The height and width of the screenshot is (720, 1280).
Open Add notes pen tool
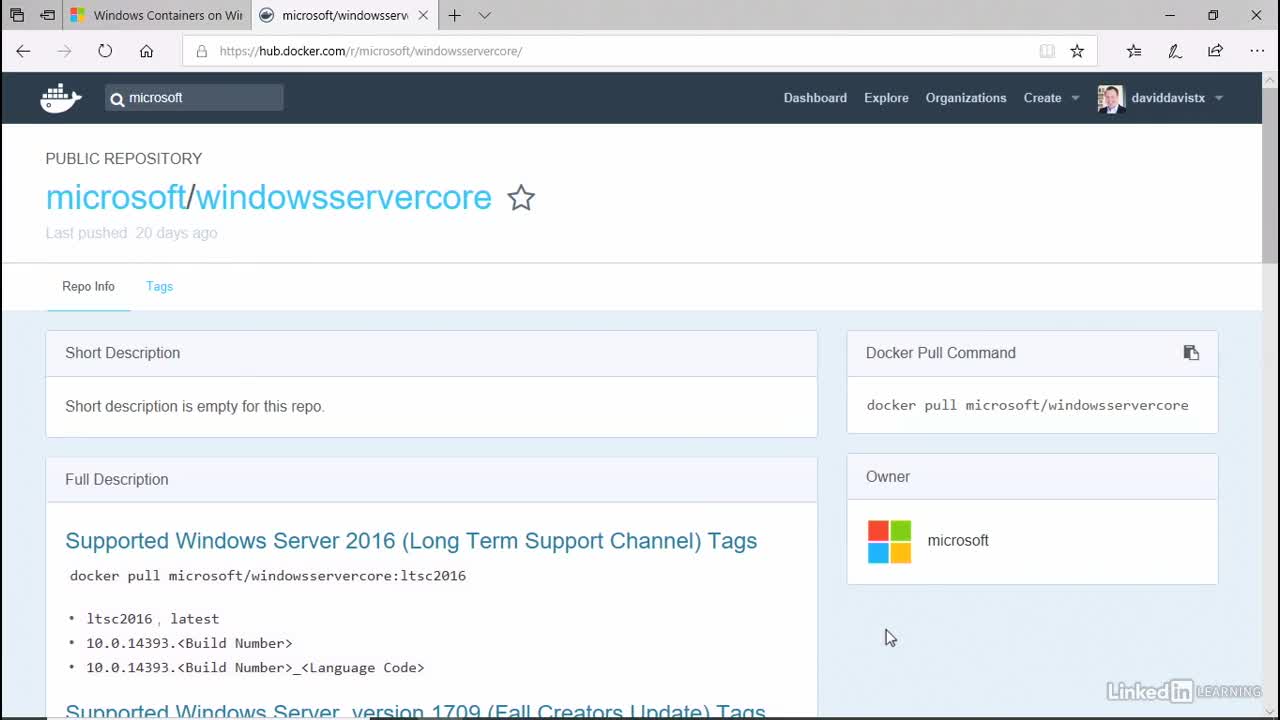pyautogui.click(x=1175, y=51)
